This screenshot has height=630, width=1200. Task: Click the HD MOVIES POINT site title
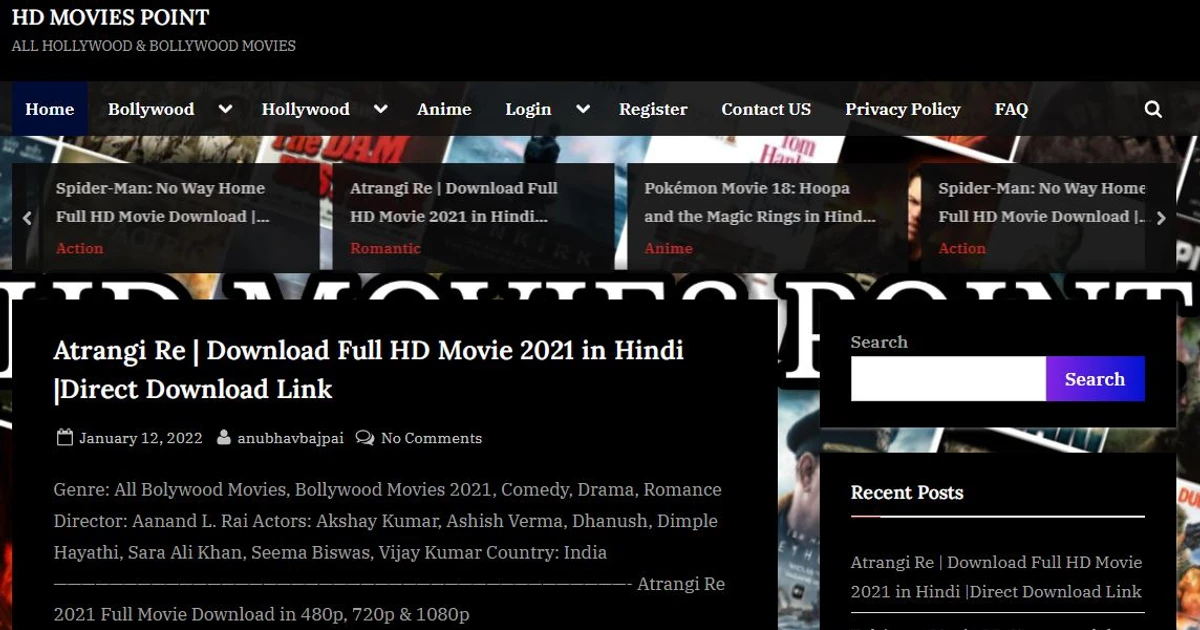click(111, 17)
